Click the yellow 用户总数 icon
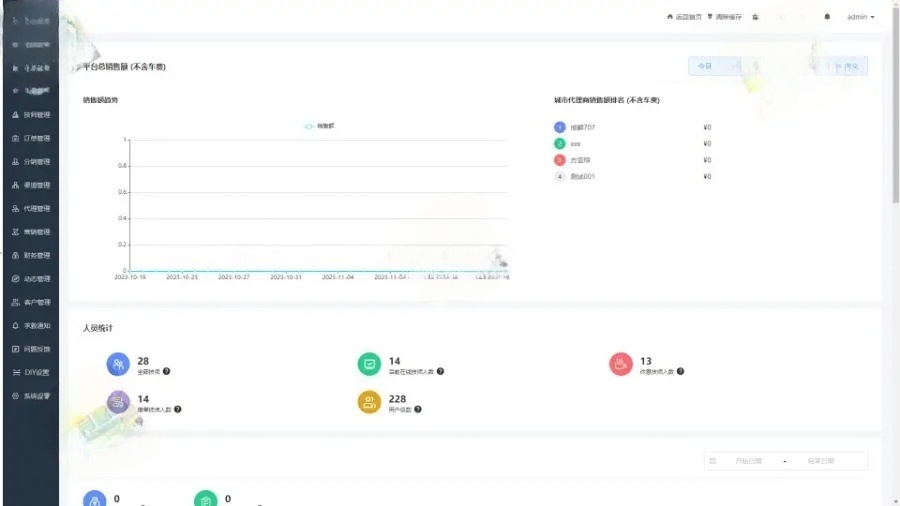The image size is (900, 506). pos(369,402)
